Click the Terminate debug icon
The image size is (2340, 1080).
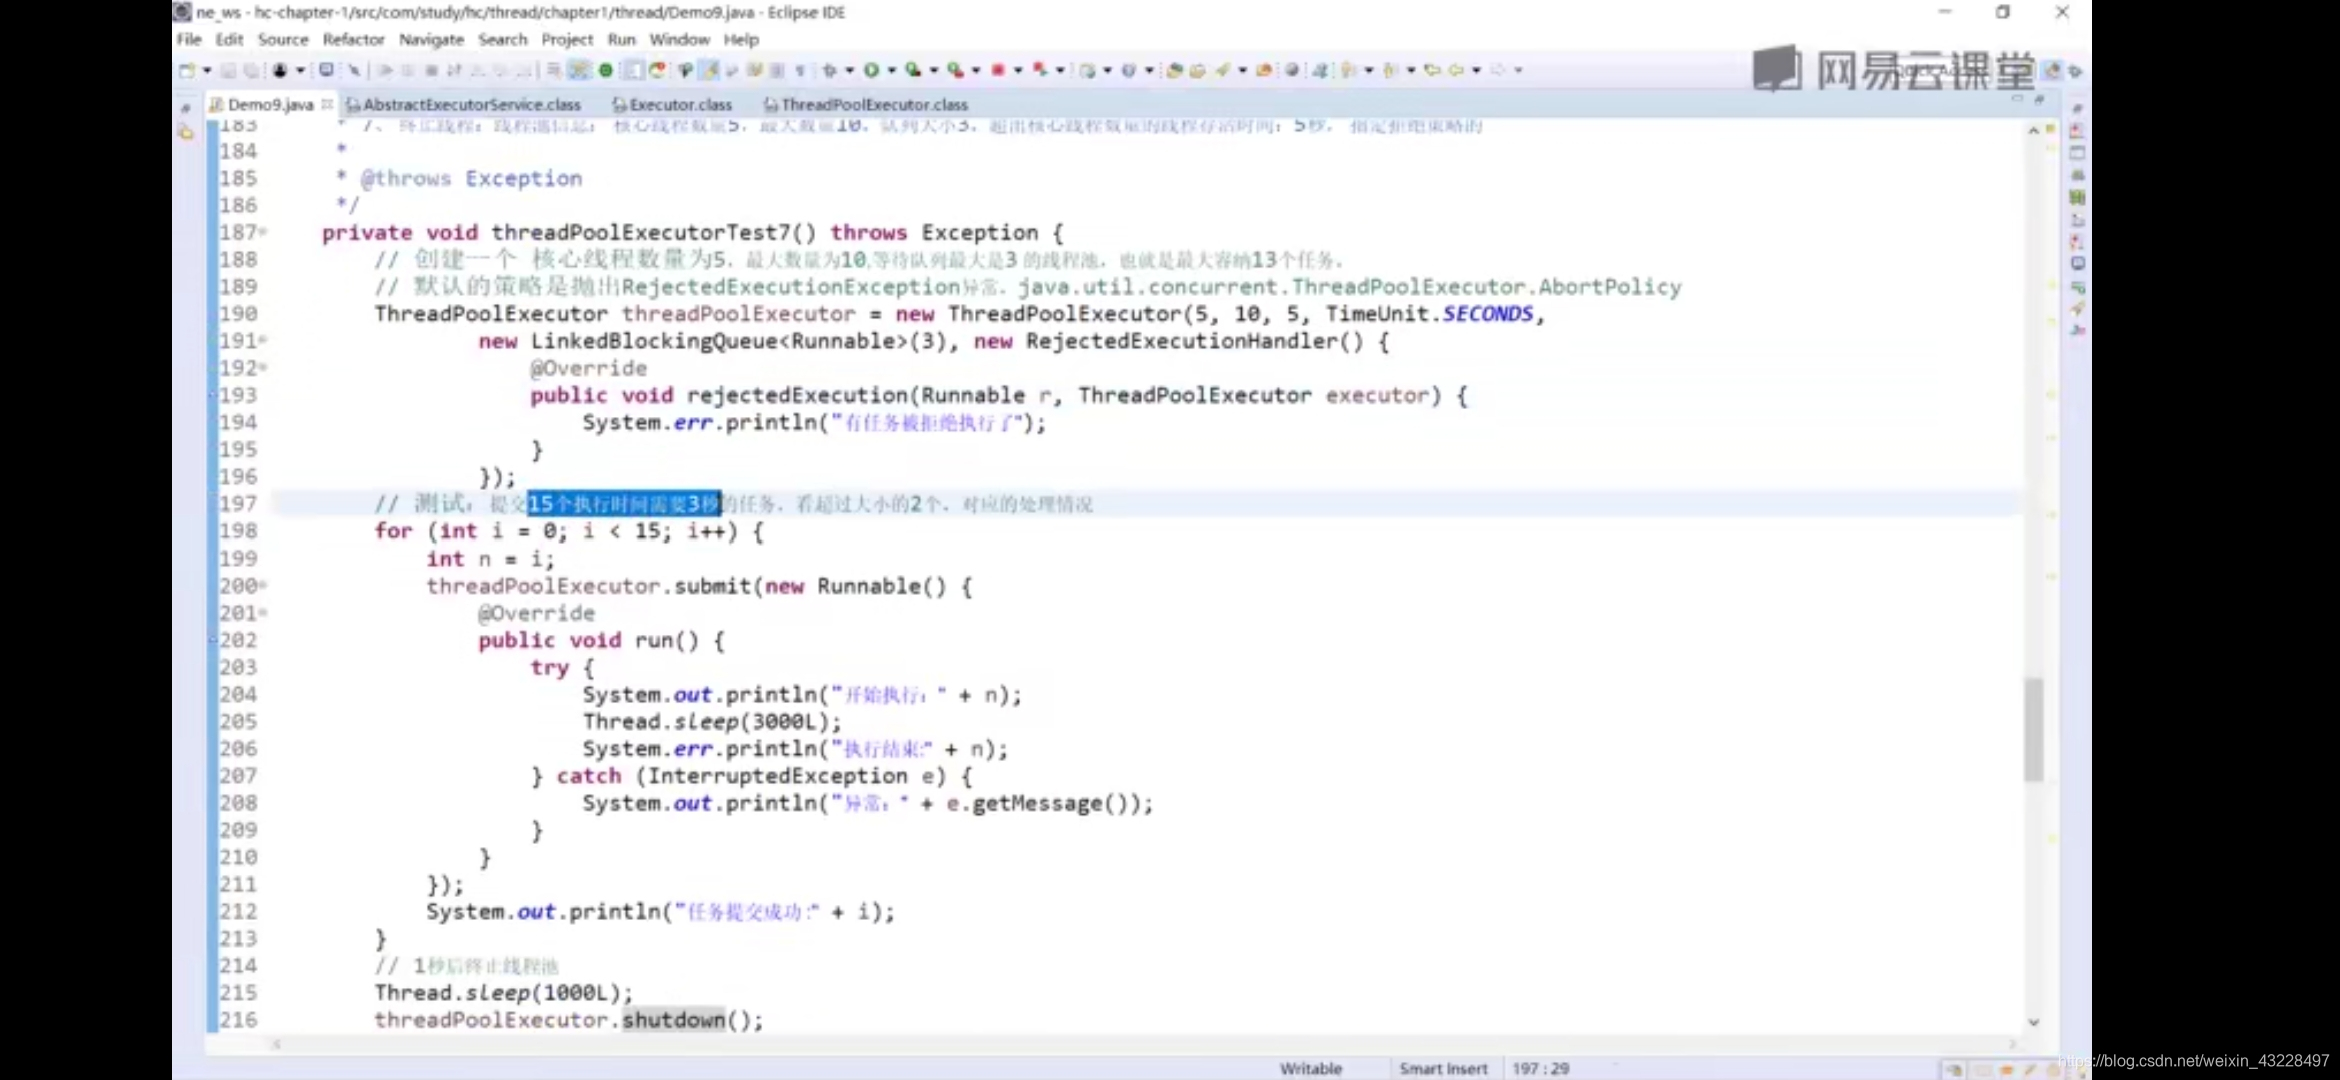(x=432, y=70)
